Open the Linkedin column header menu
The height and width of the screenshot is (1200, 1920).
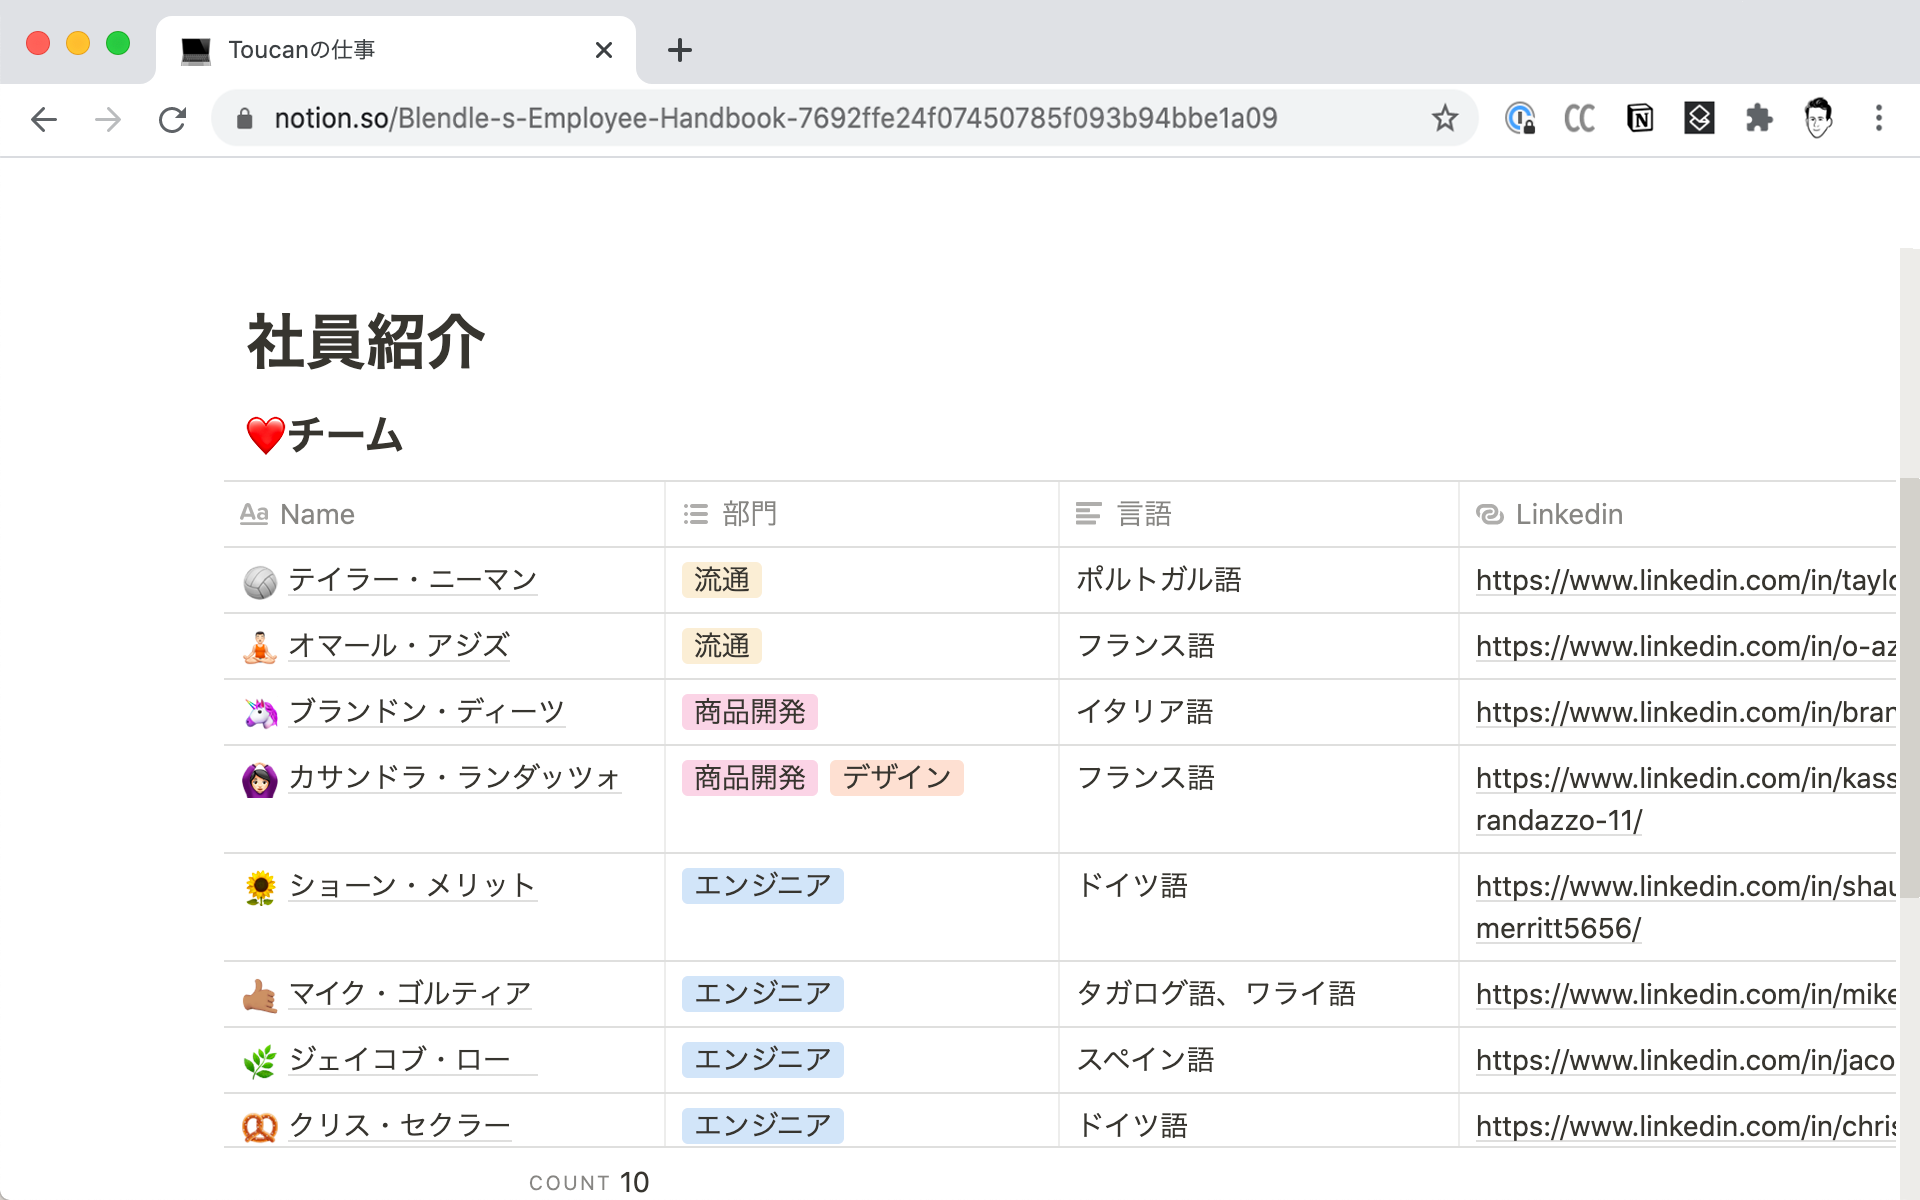[1568, 514]
